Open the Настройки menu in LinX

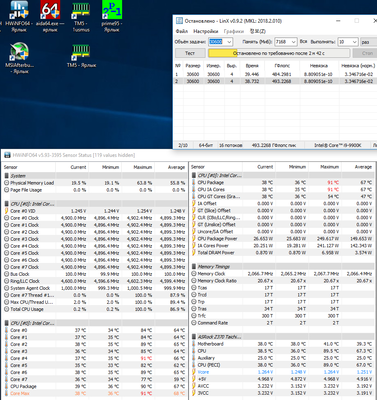pos(205,31)
